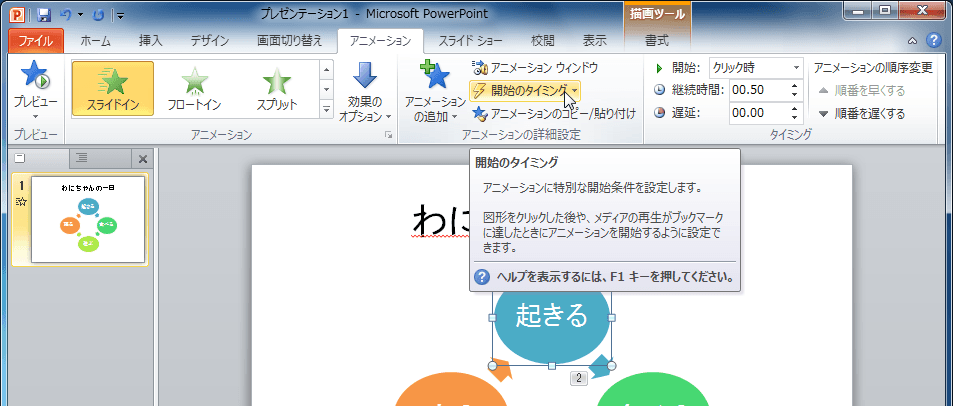Increase 継続時間 duration with up arrow
The image size is (953, 406).
coord(794,86)
